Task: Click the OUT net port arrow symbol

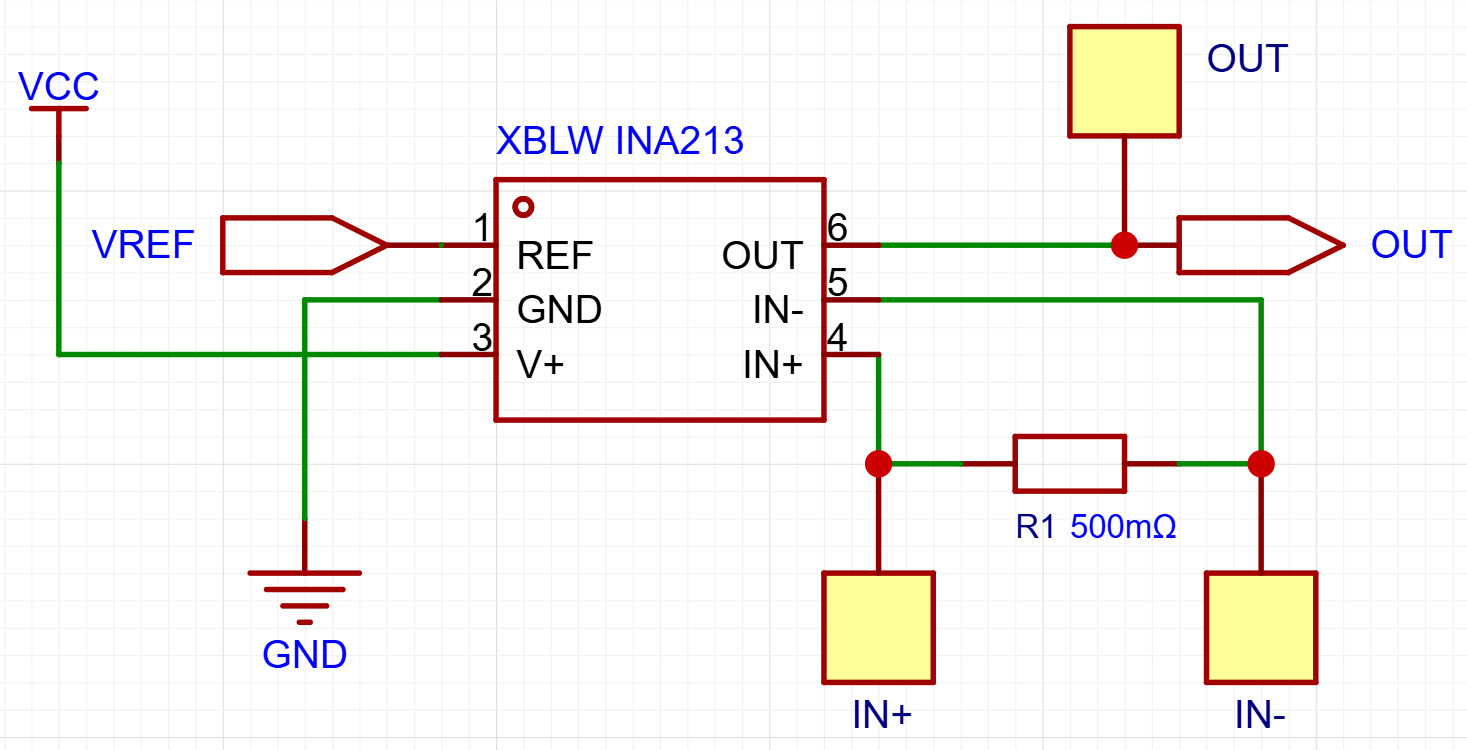Action: click(x=1260, y=244)
